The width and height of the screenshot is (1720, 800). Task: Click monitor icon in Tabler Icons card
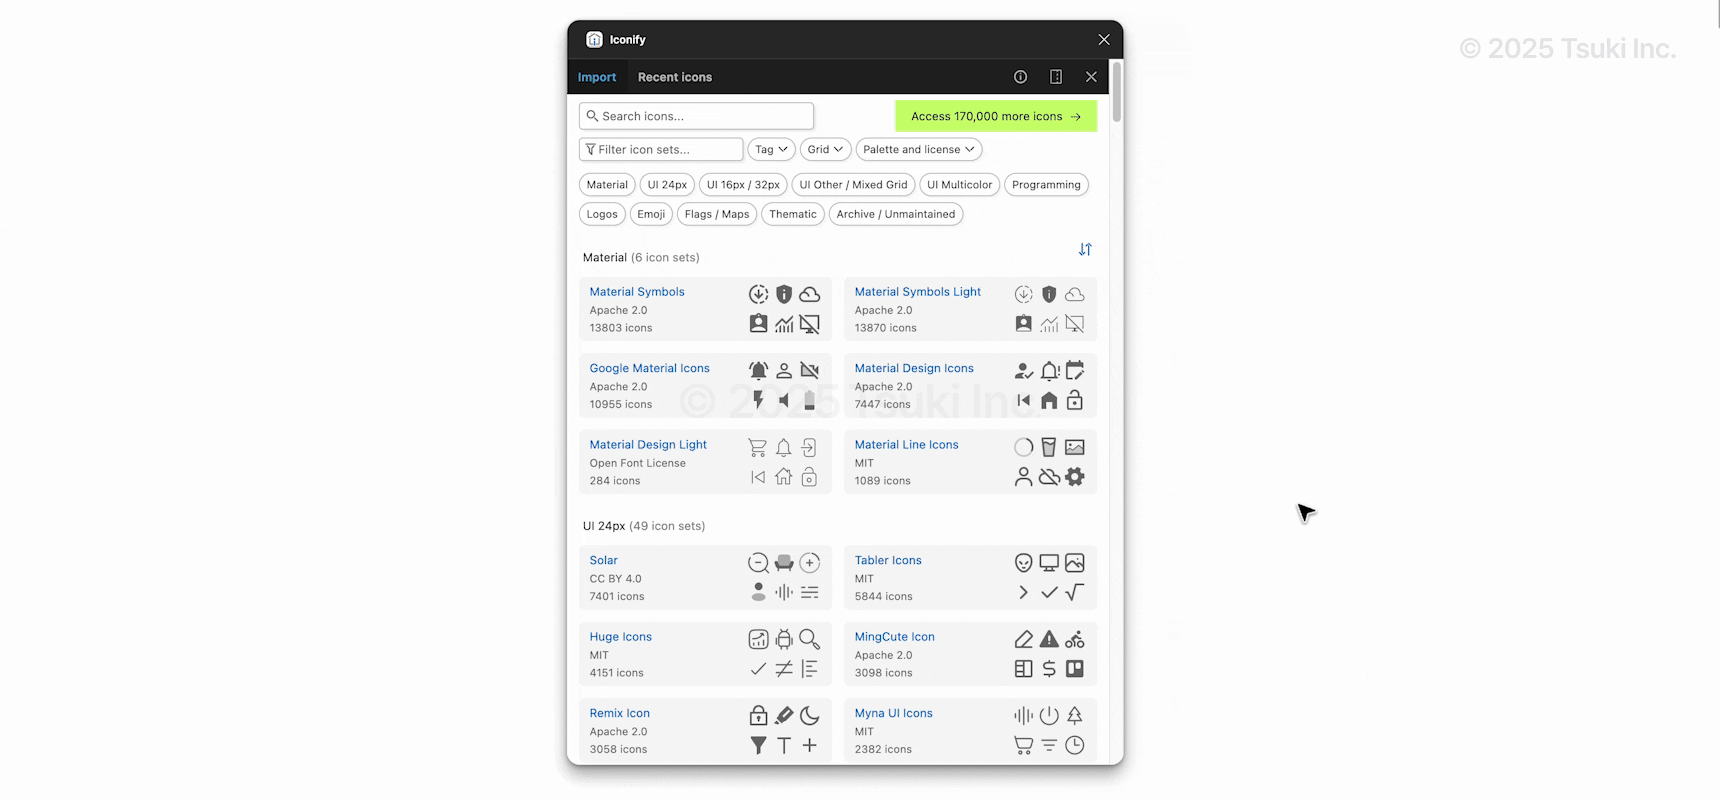(x=1049, y=563)
